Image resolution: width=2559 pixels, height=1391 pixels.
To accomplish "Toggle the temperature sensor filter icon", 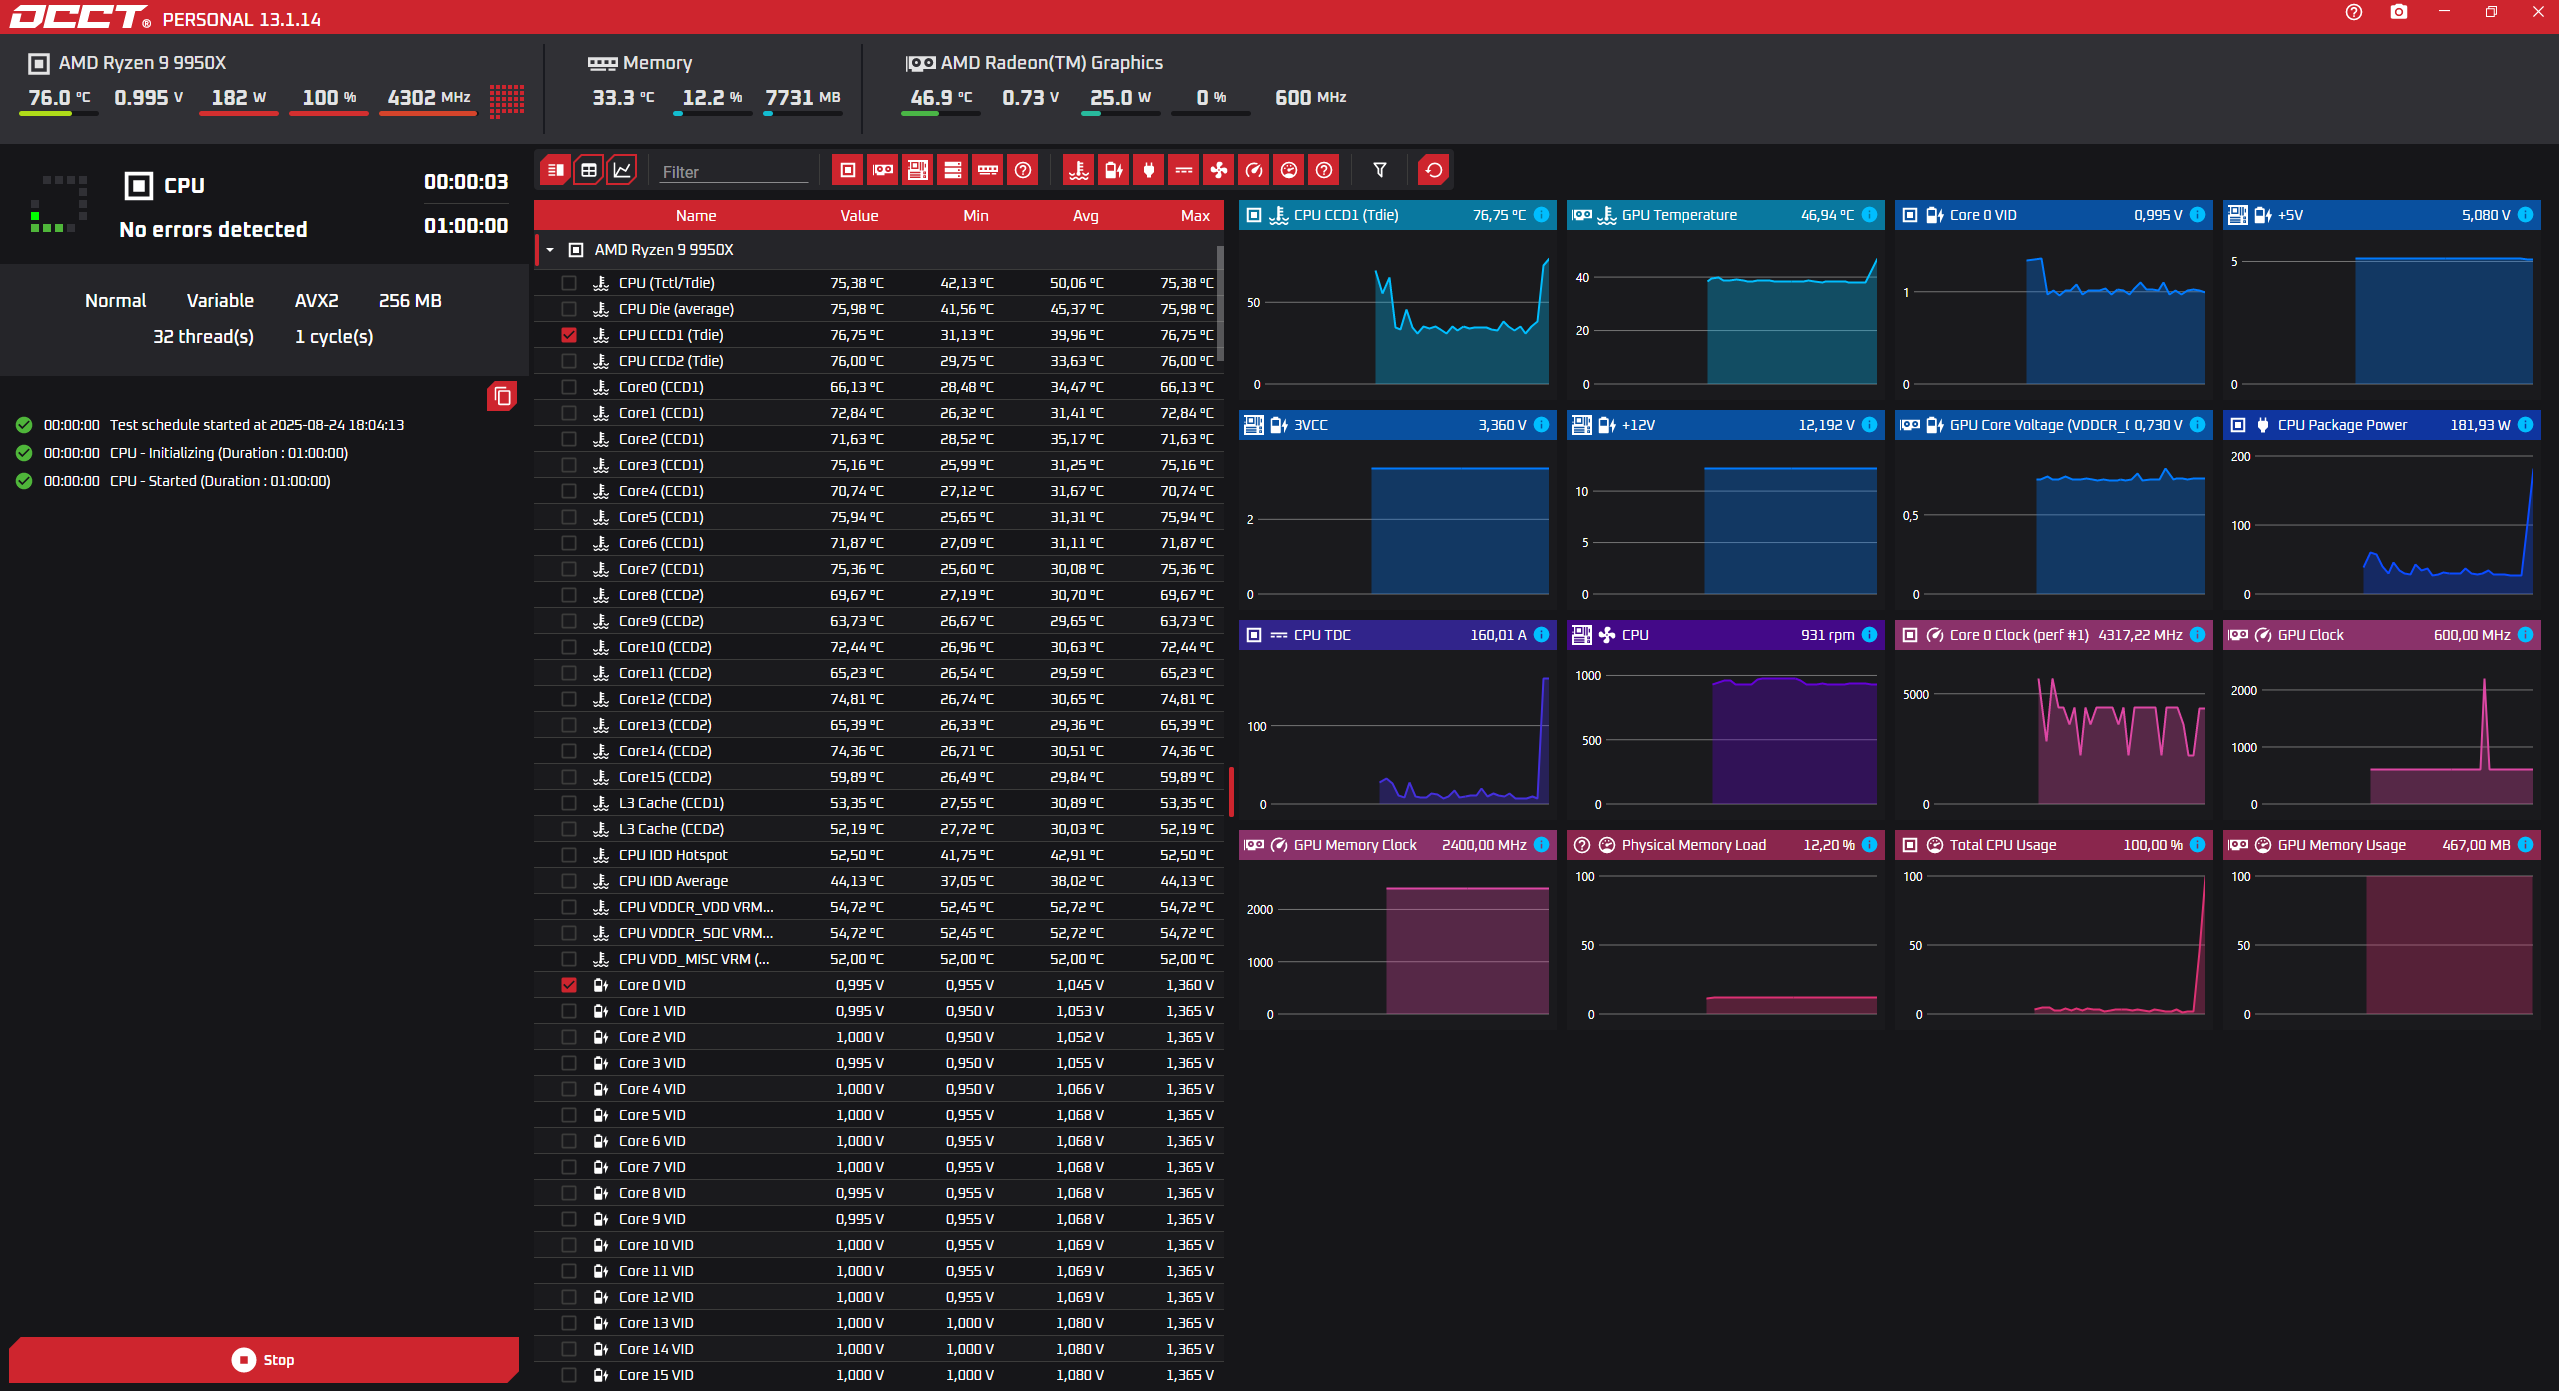I will pos(1078,171).
